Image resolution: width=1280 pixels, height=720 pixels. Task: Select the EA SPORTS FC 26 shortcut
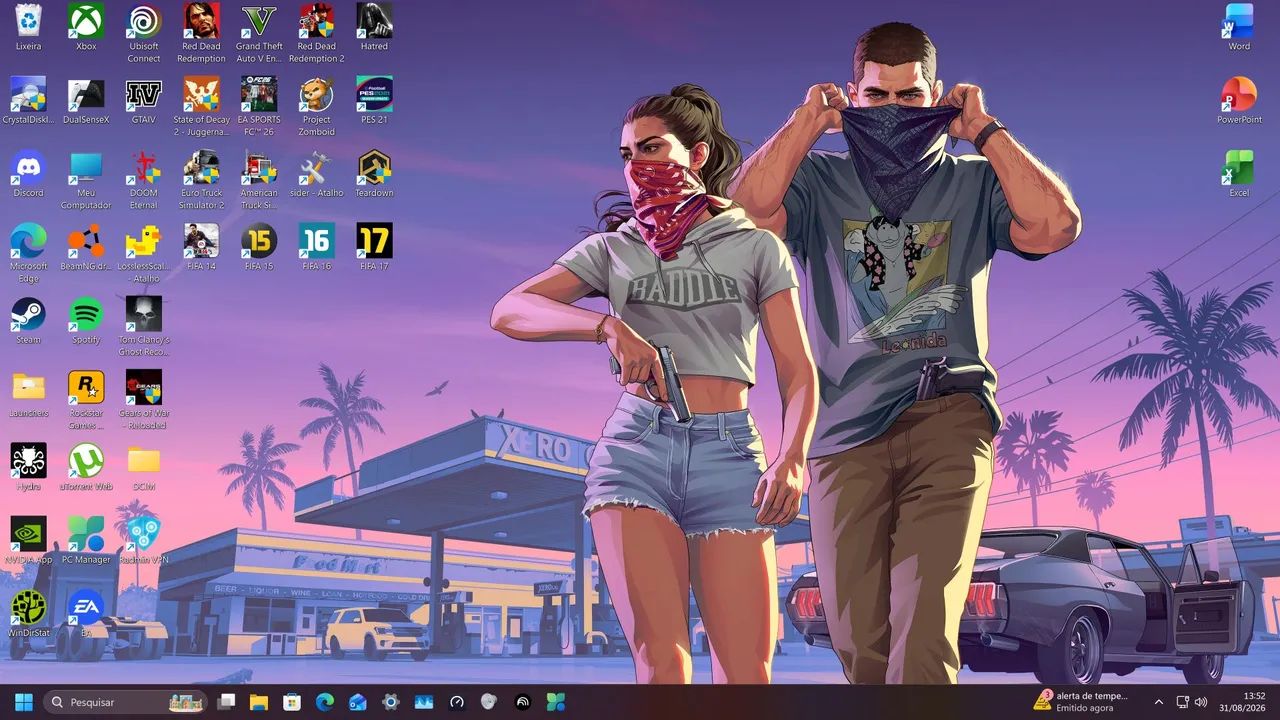coord(259,106)
